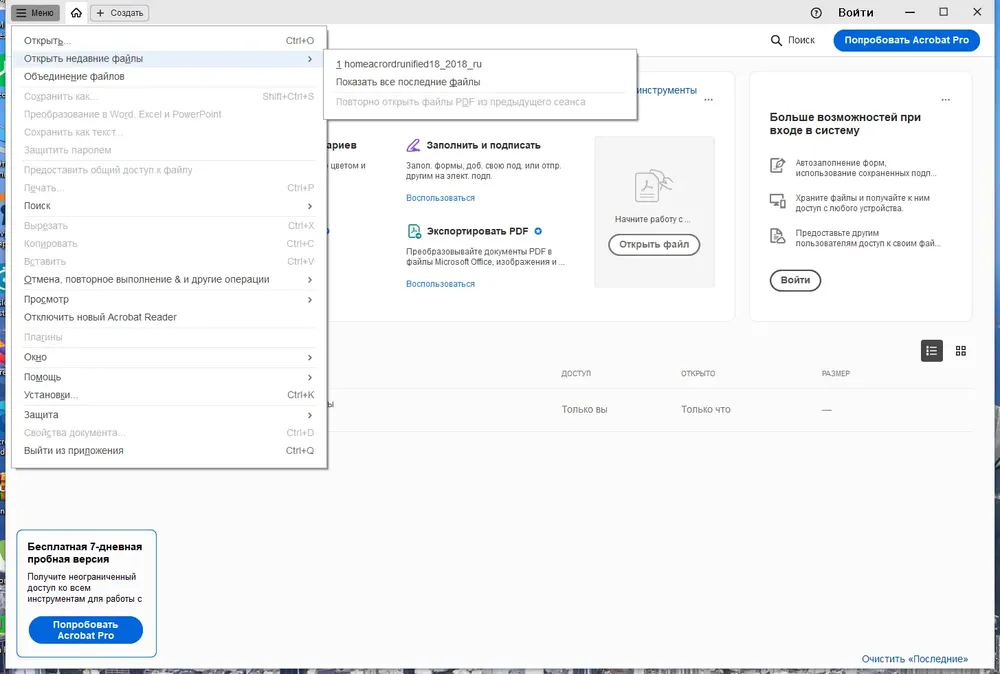Switch to list view icon
Image resolution: width=1000 pixels, height=674 pixels.
coord(932,351)
